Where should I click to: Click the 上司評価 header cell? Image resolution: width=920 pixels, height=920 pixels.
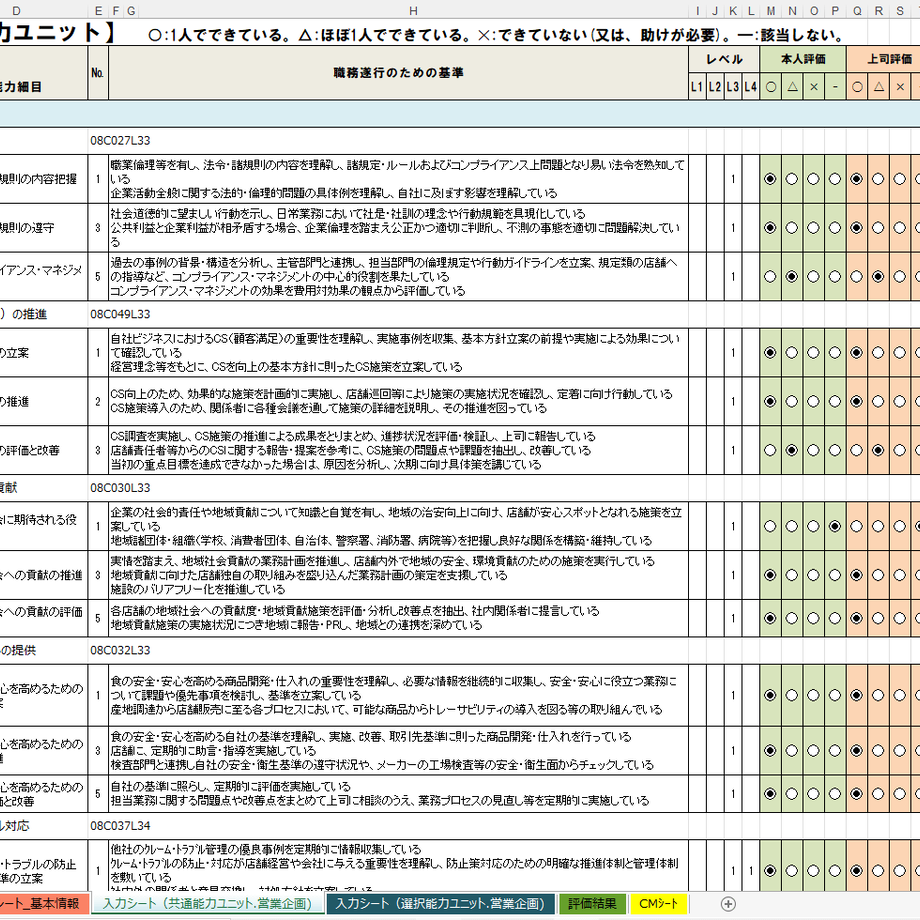click(884, 59)
